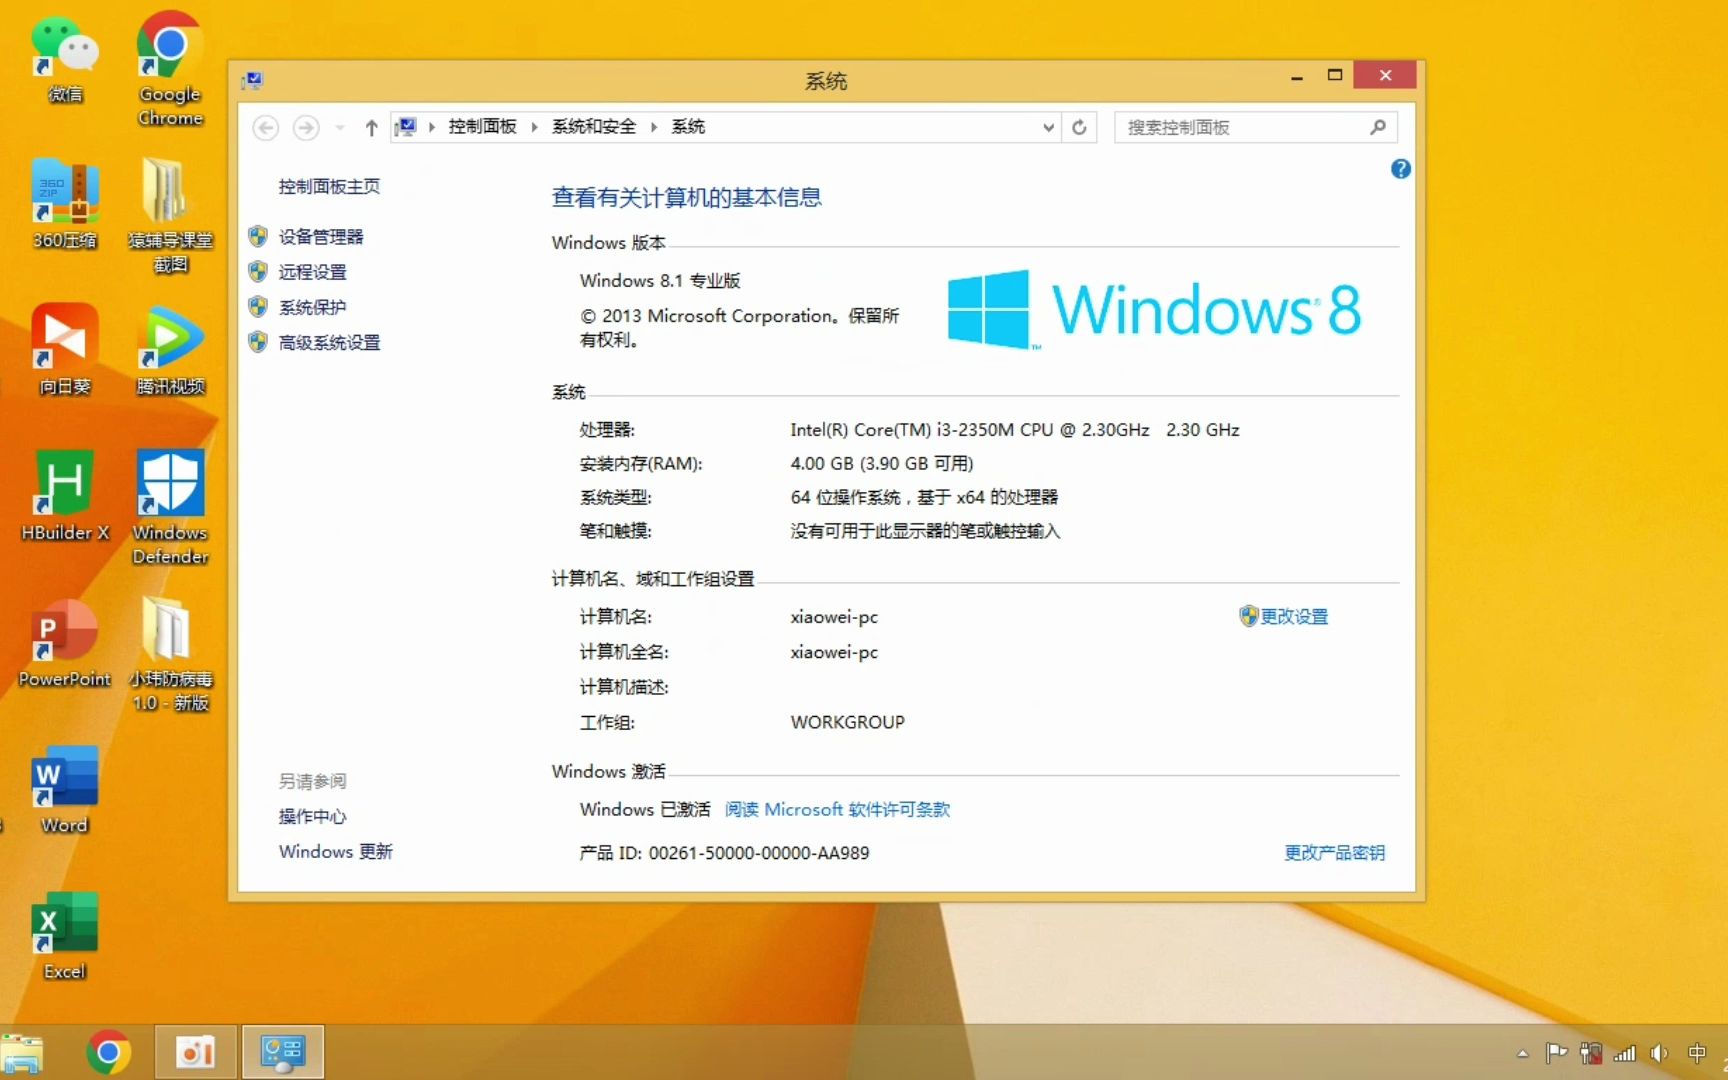Image resolution: width=1728 pixels, height=1080 pixels.
Task: Expand arrow before 控制面板 in breadcrumb
Action: [432, 127]
